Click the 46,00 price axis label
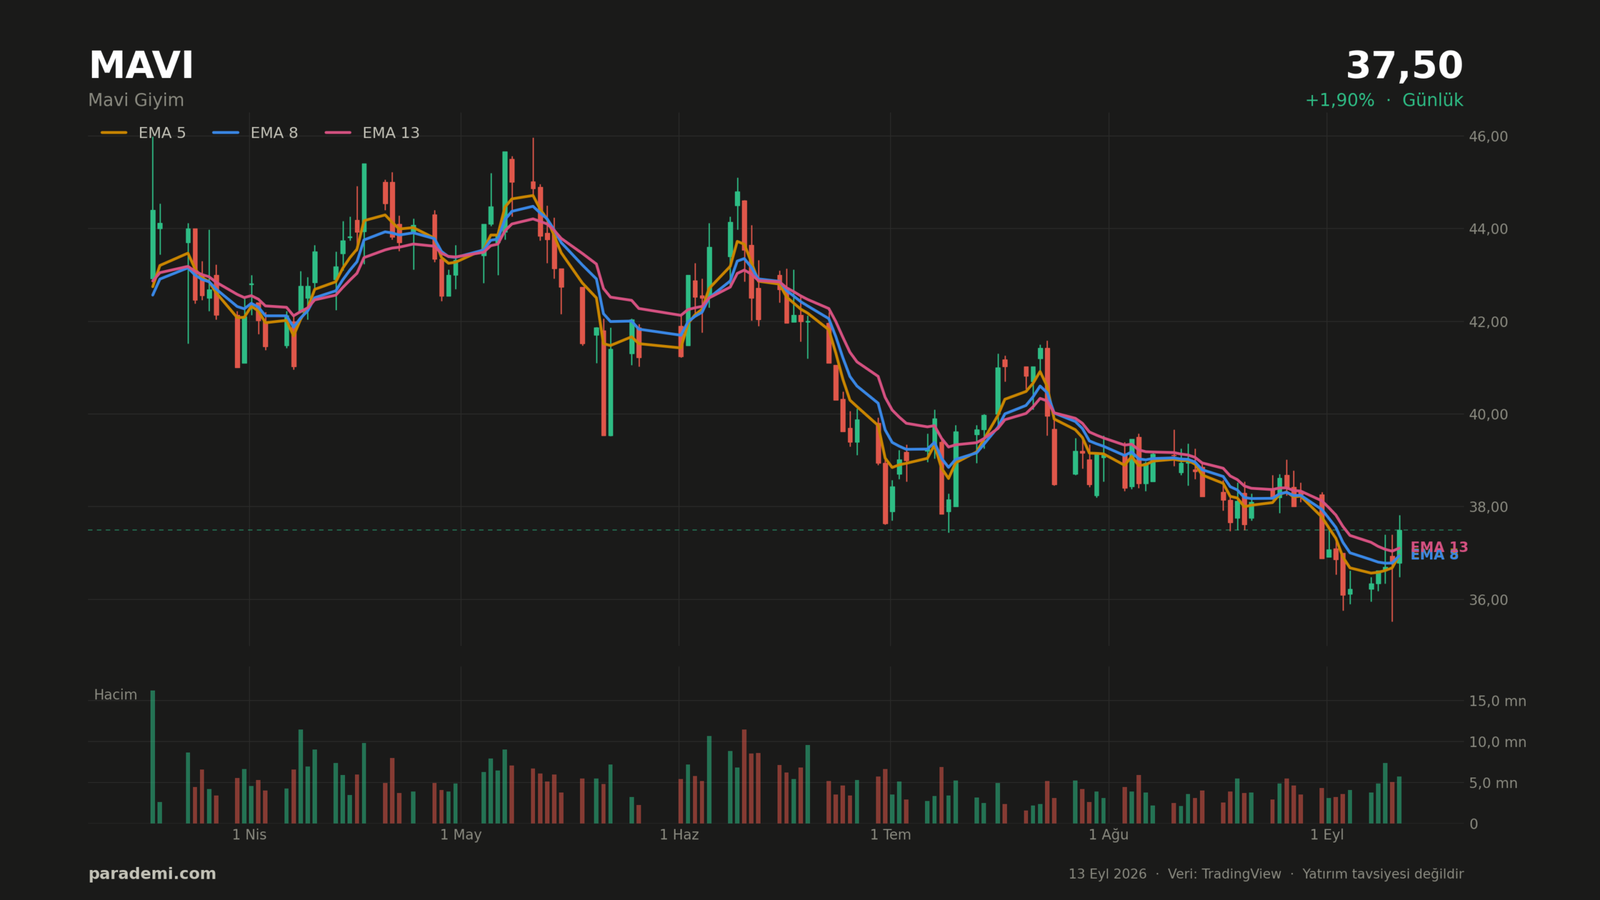 [x=1488, y=136]
